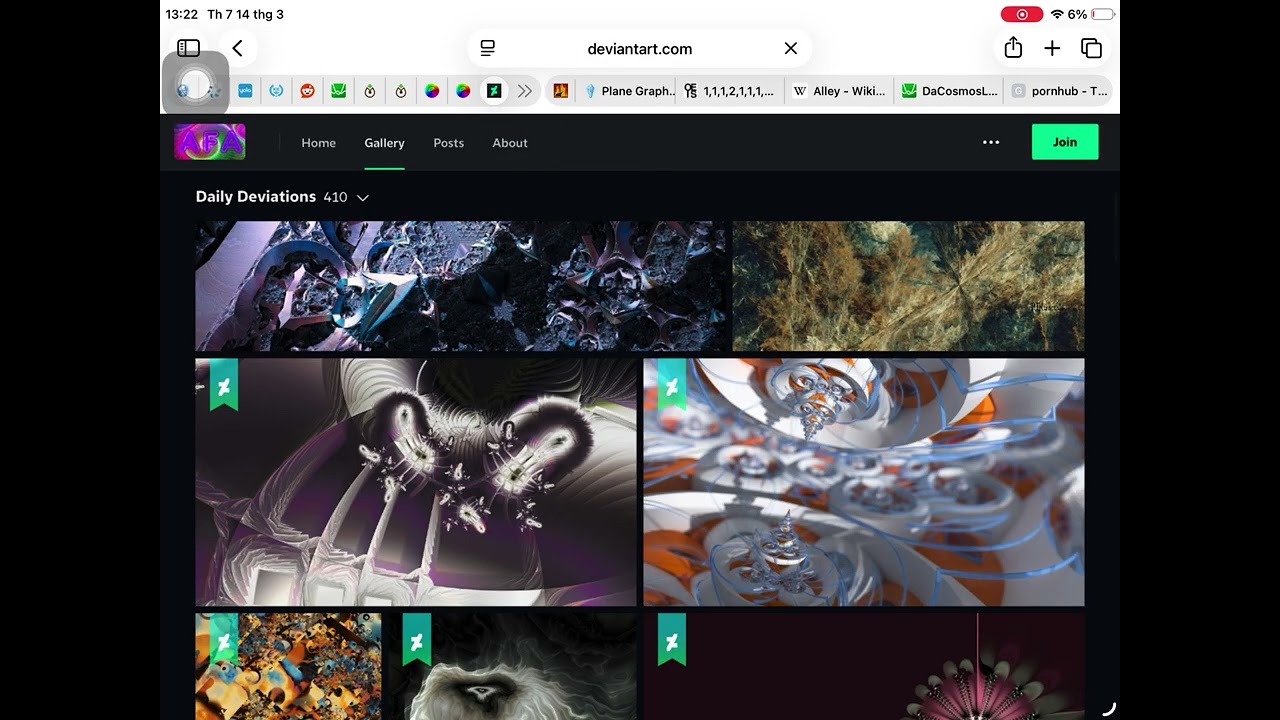The image size is (1280, 720).
Task: Open the orange-icon tab before Plane Graph
Action: 561,91
